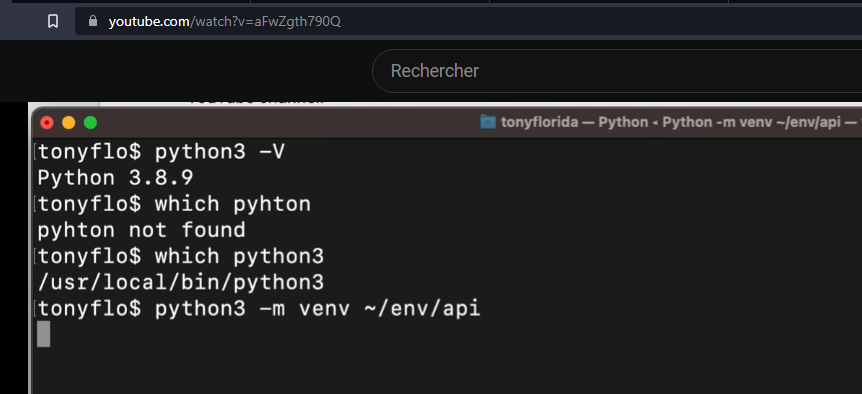The width and height of the screenshot is (862, 394).
Task: Click the folder icon in terminal title
Action: (x=488, y=122)
